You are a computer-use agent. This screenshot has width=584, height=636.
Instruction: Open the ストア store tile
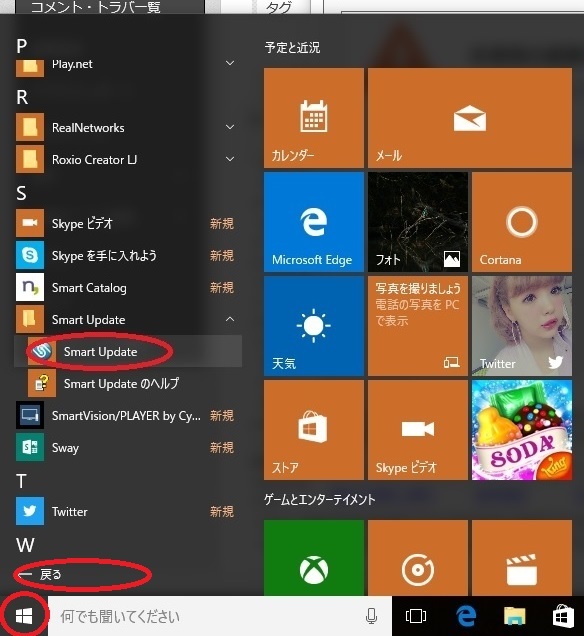(313, 430)
